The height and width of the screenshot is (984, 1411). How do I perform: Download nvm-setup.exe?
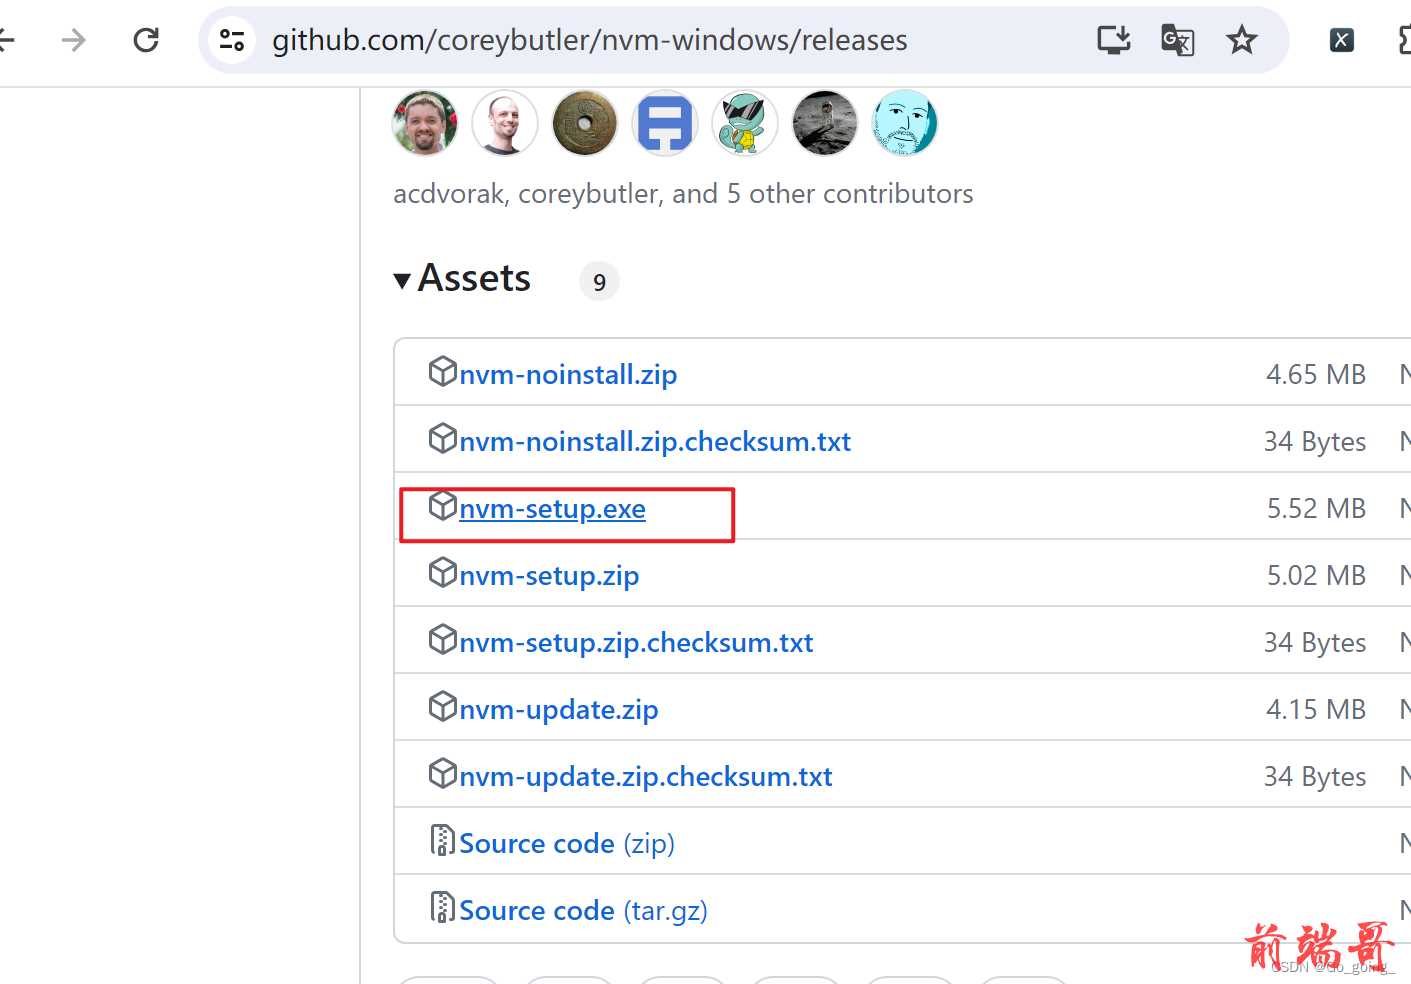click(x=552, y=508)
